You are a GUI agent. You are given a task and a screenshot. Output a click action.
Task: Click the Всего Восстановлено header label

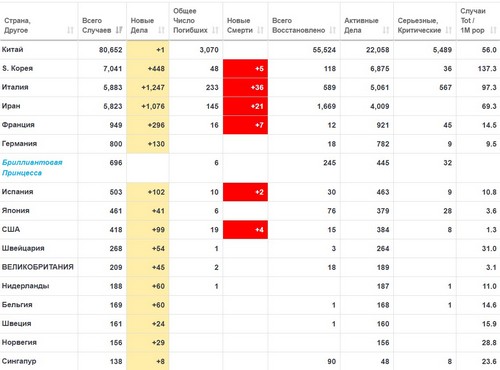(299, 25)
